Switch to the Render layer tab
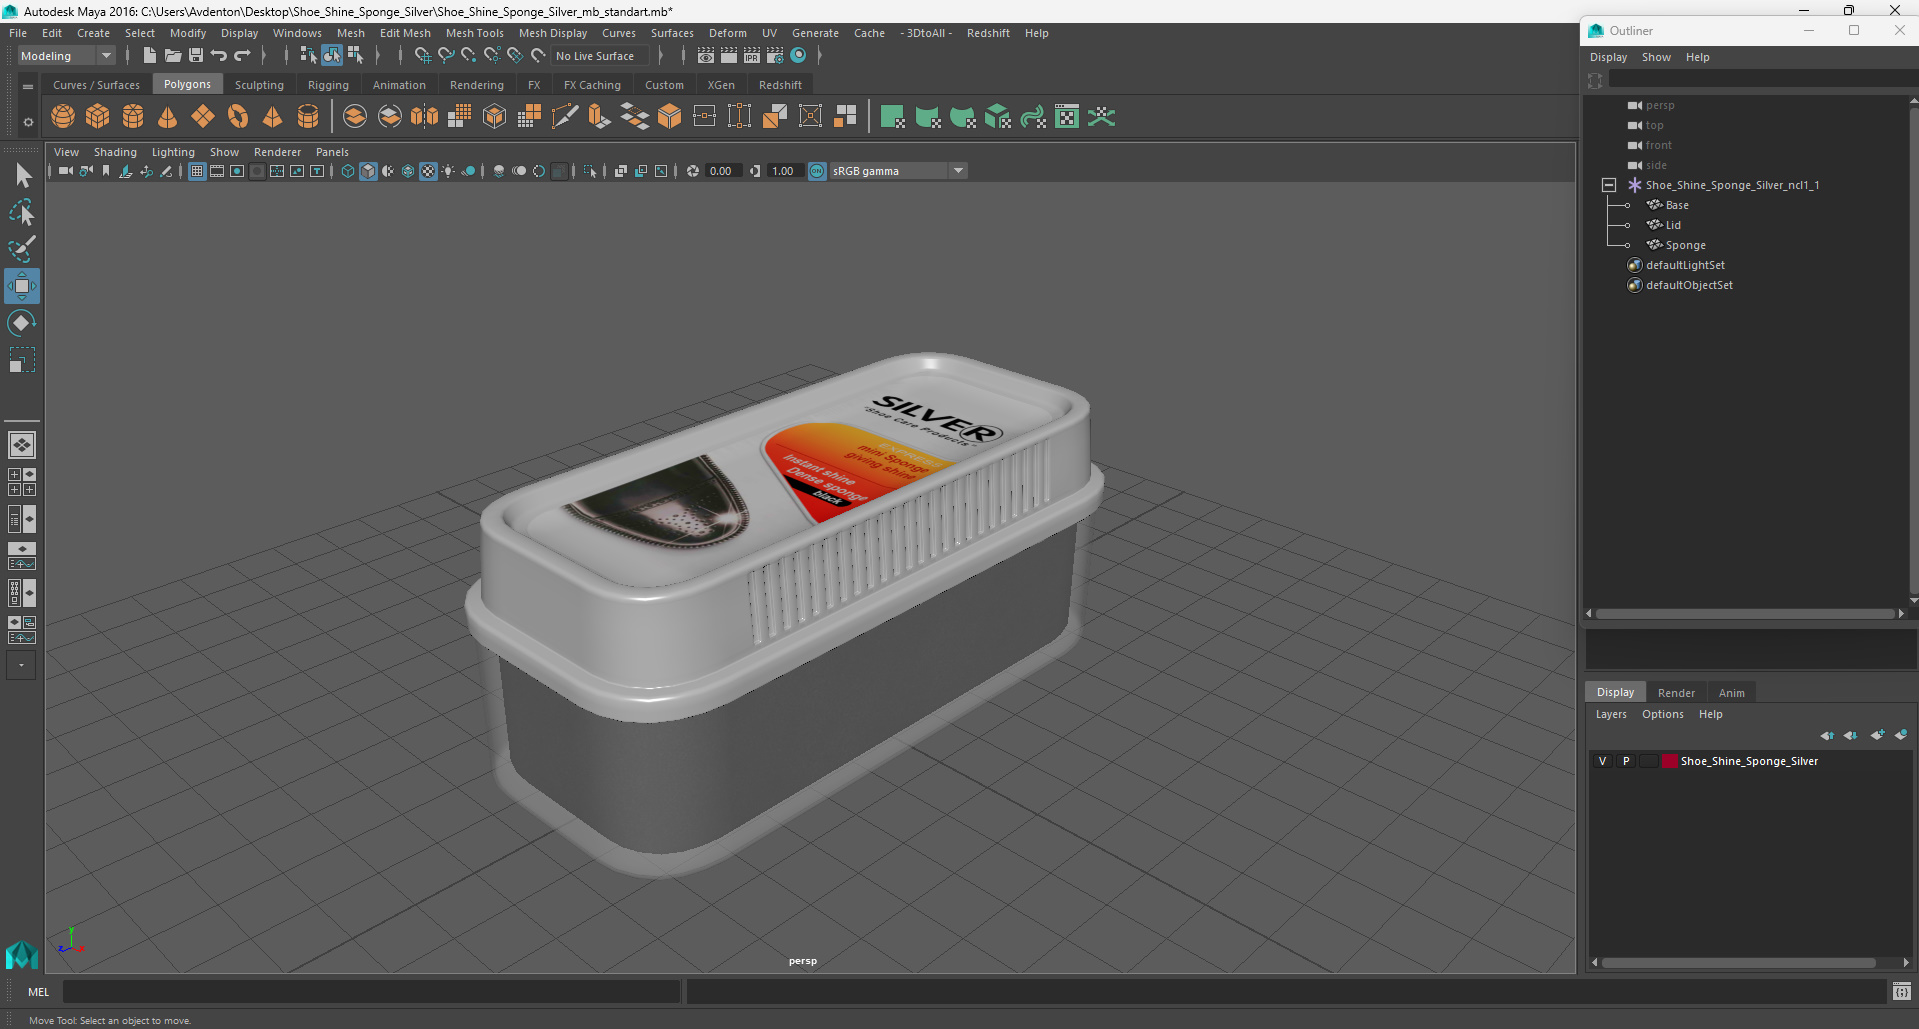This screenshot has height=1029, width=1919. click(x=1676, y=693)
